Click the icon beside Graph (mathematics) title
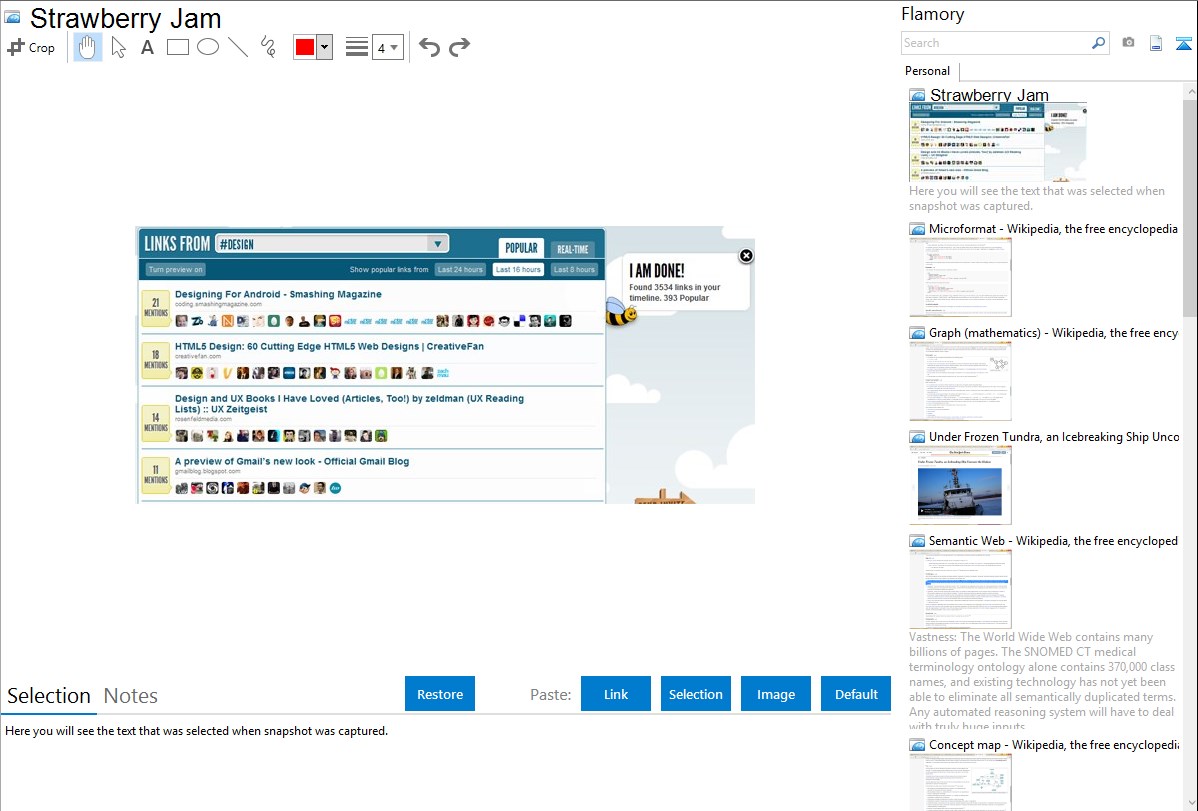Screen dimensions: 1198x811 [917, 333]
